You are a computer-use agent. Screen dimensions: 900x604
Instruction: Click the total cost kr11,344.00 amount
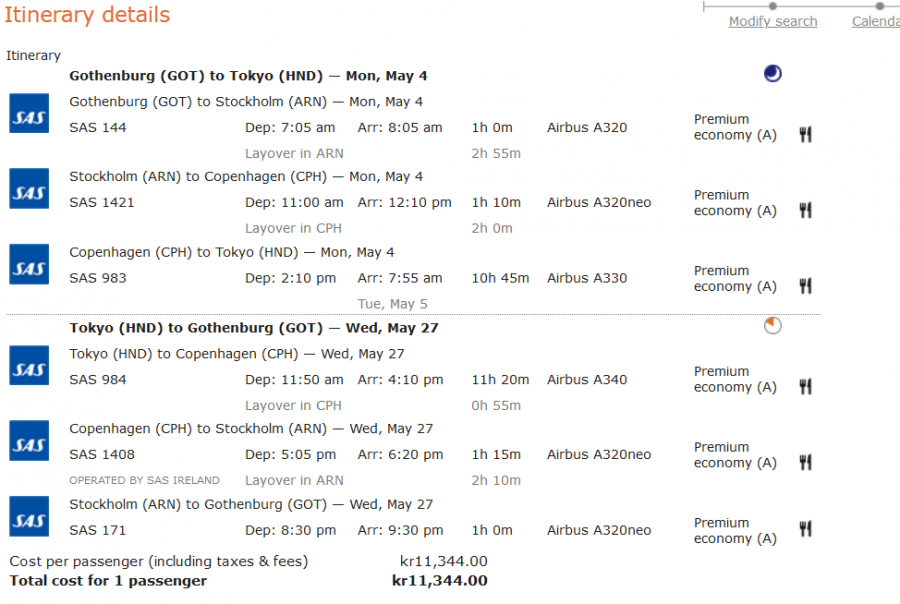point(440,581)
